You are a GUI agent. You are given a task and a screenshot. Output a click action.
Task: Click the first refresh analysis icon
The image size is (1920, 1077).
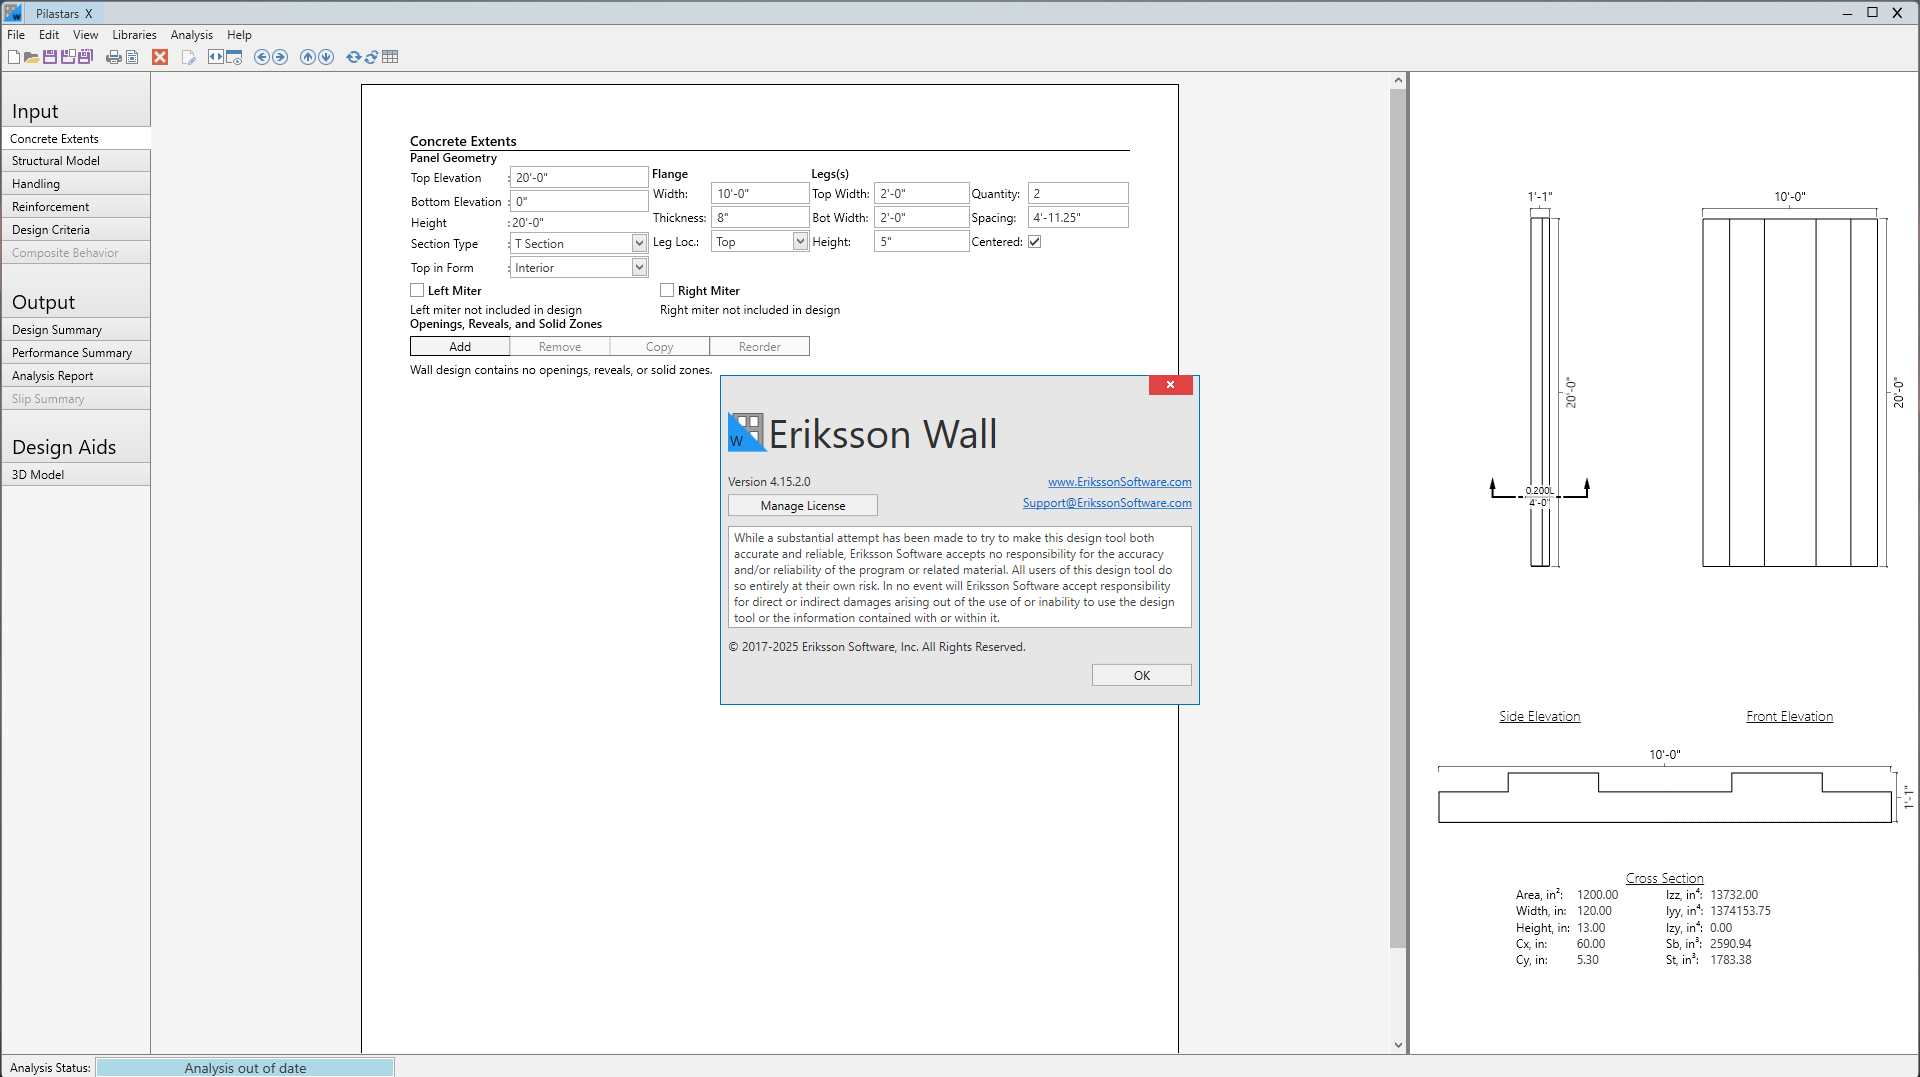point(354,57)
